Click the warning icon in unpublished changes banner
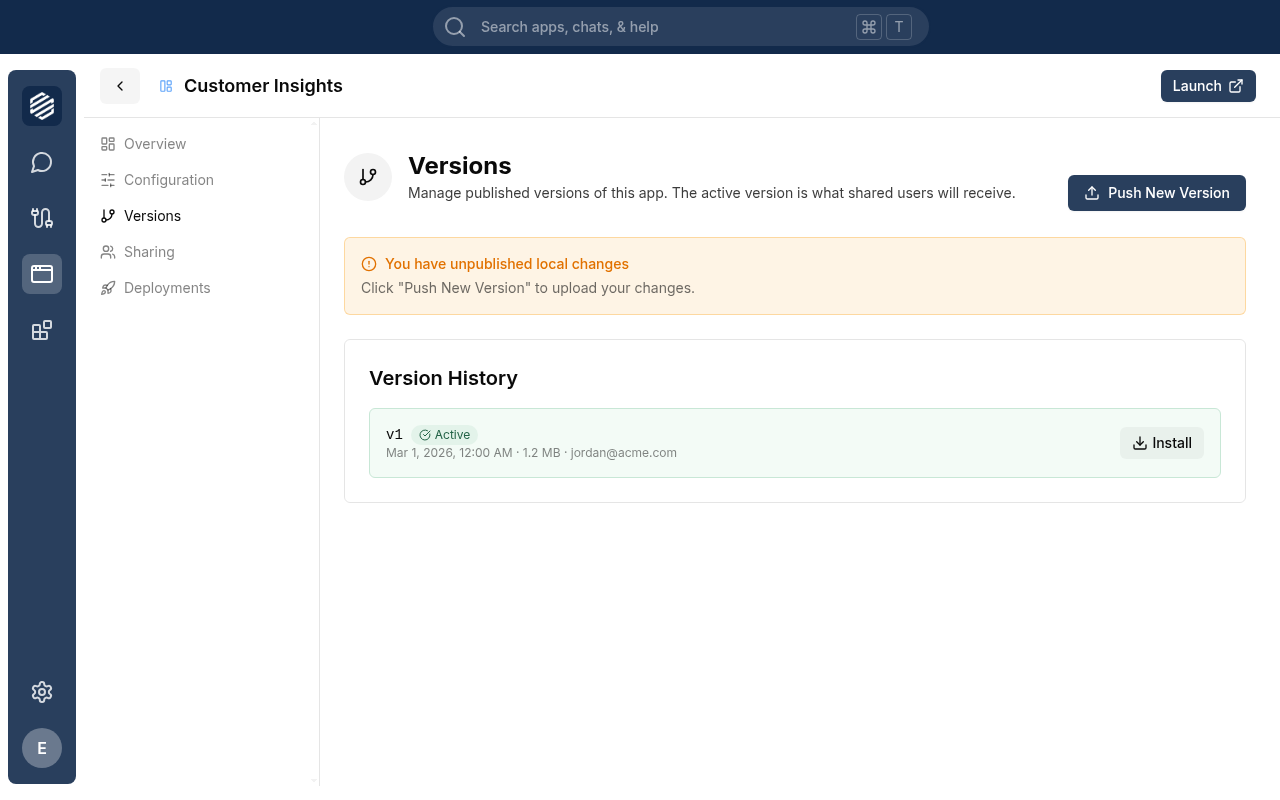1280x800 pixels. click(369, 264)
